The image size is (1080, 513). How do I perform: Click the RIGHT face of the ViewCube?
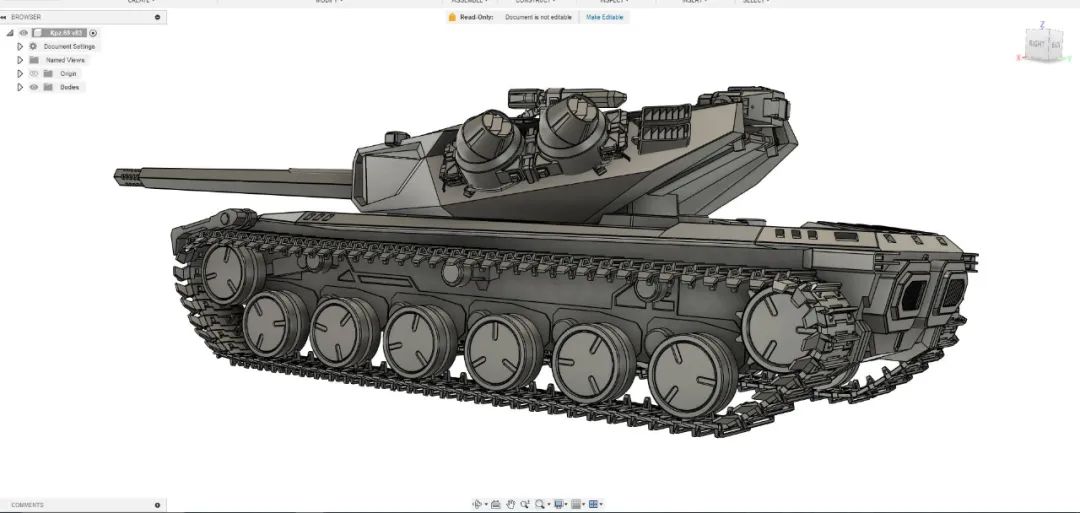[1036, 43]
